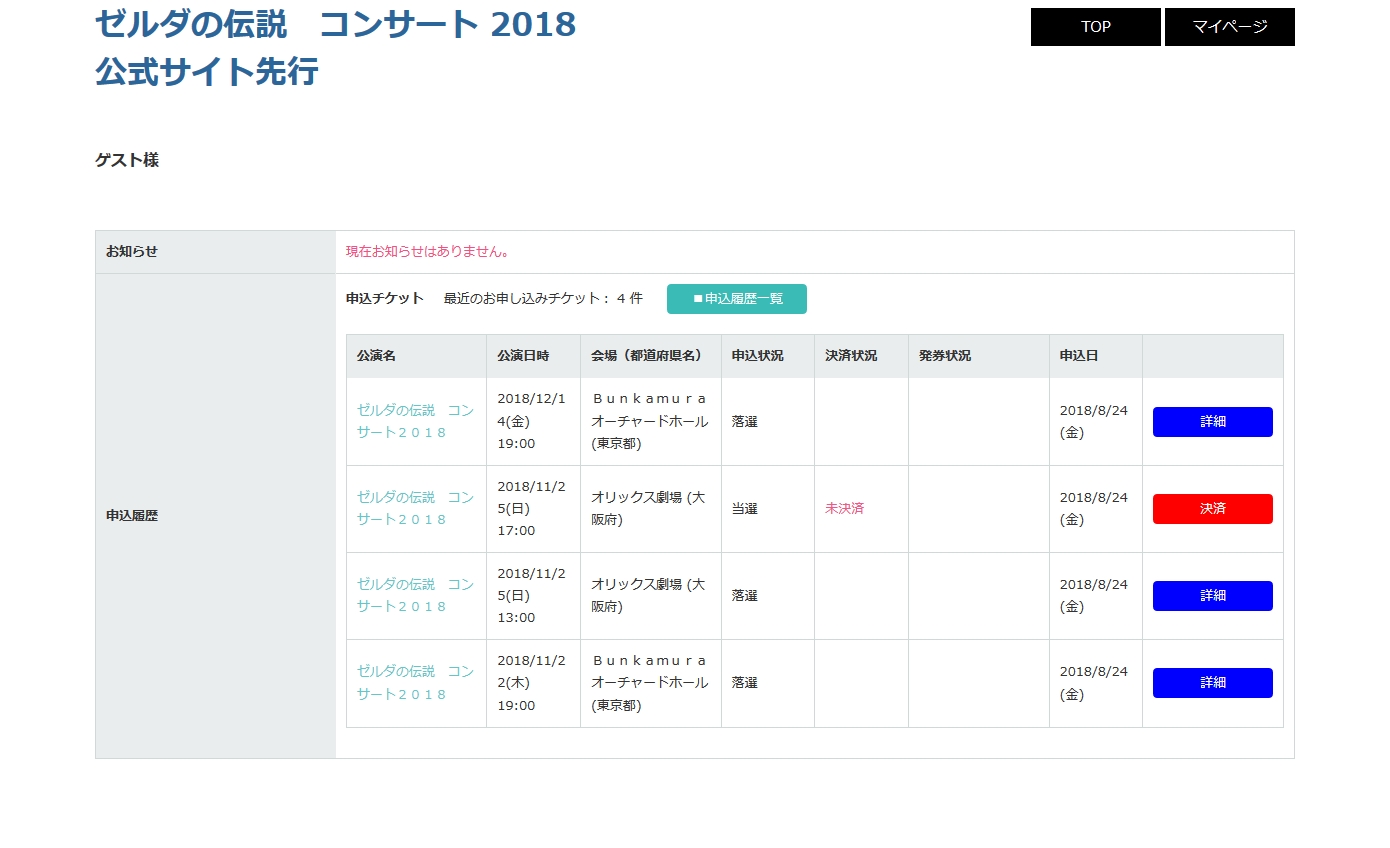Viewport: 1390px width, 848px height.
Task: Click 落選 status in the 13:00 Osaka row
Action: (x=744, y=595)
